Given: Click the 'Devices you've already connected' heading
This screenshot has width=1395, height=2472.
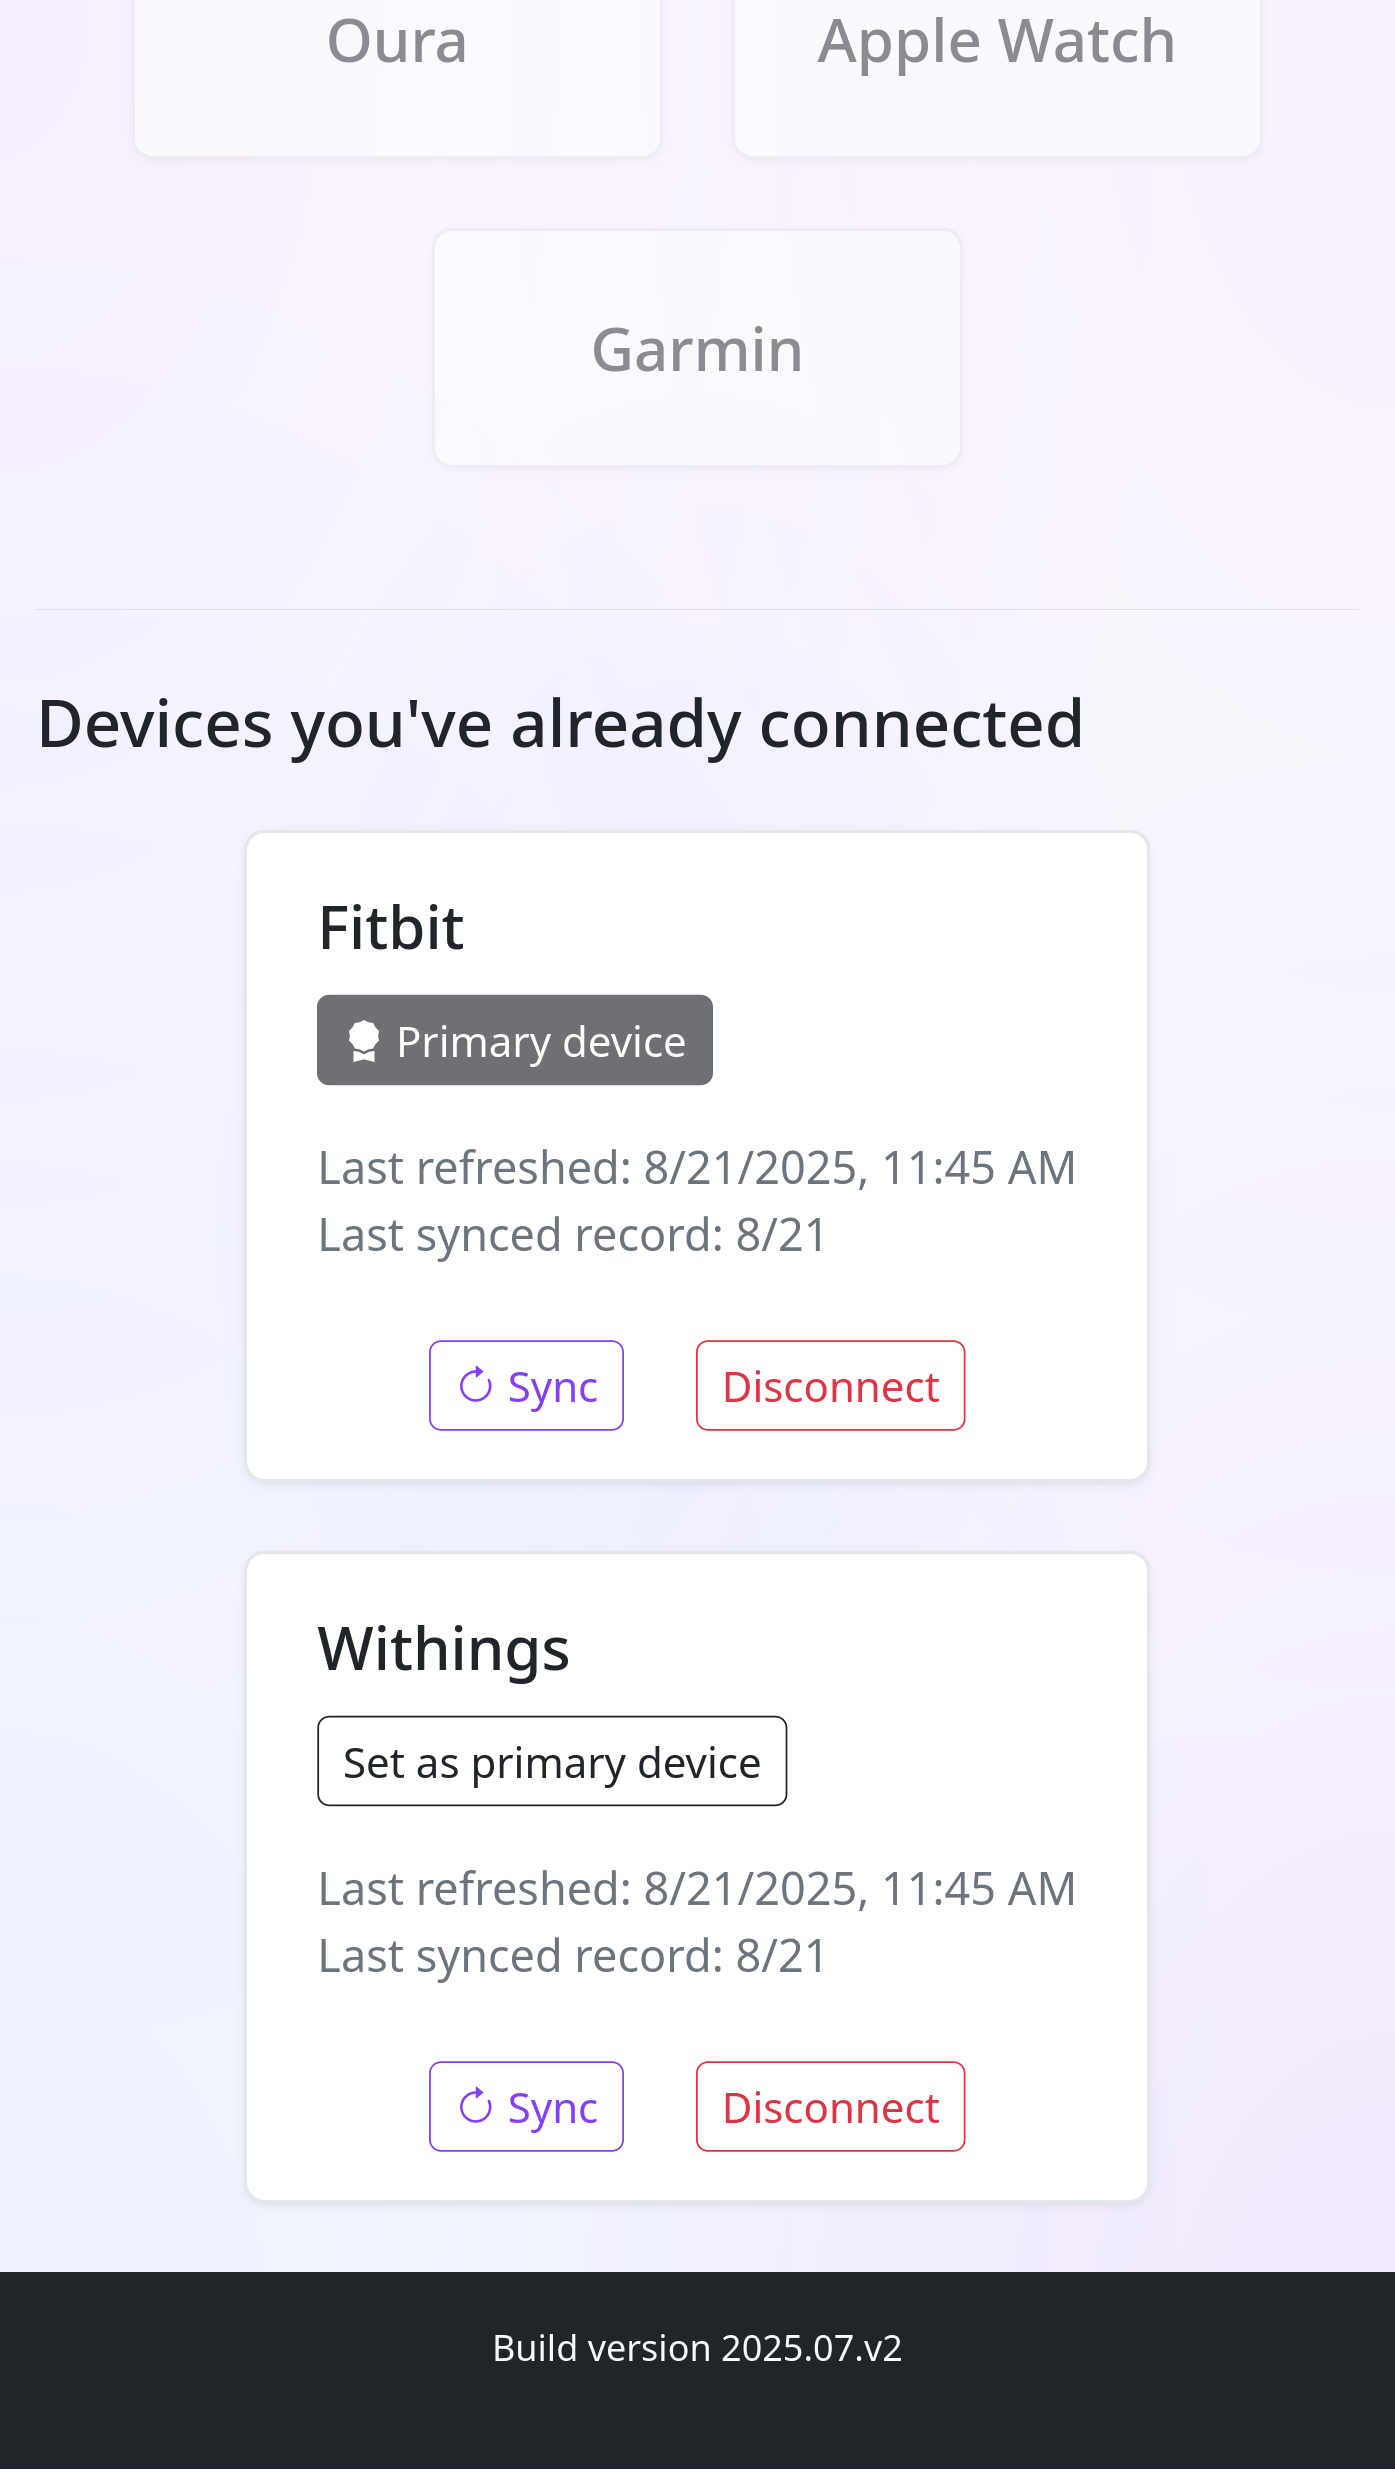Looking at the screenshot, I should click(561, 725).
